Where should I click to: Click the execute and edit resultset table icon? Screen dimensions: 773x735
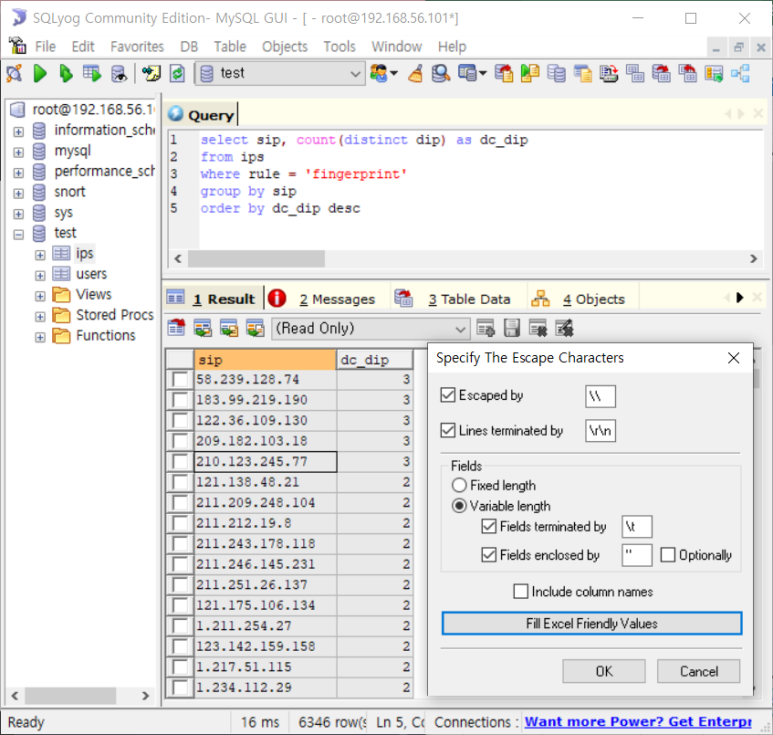pos(92,74)
